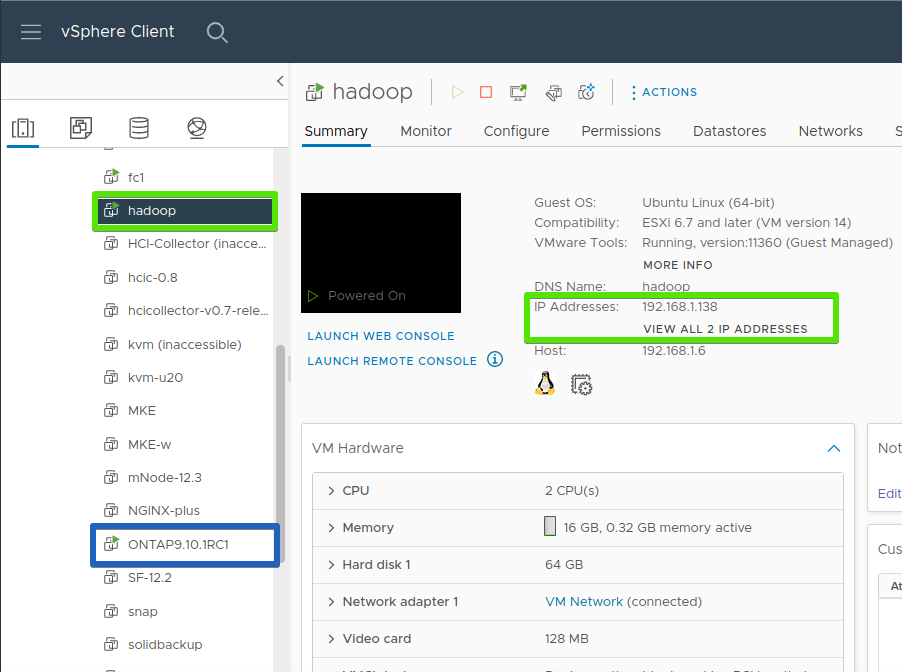Click the VM gear chip icon below Host
Screen dimensions: 902x672
(x=581, y=384)
